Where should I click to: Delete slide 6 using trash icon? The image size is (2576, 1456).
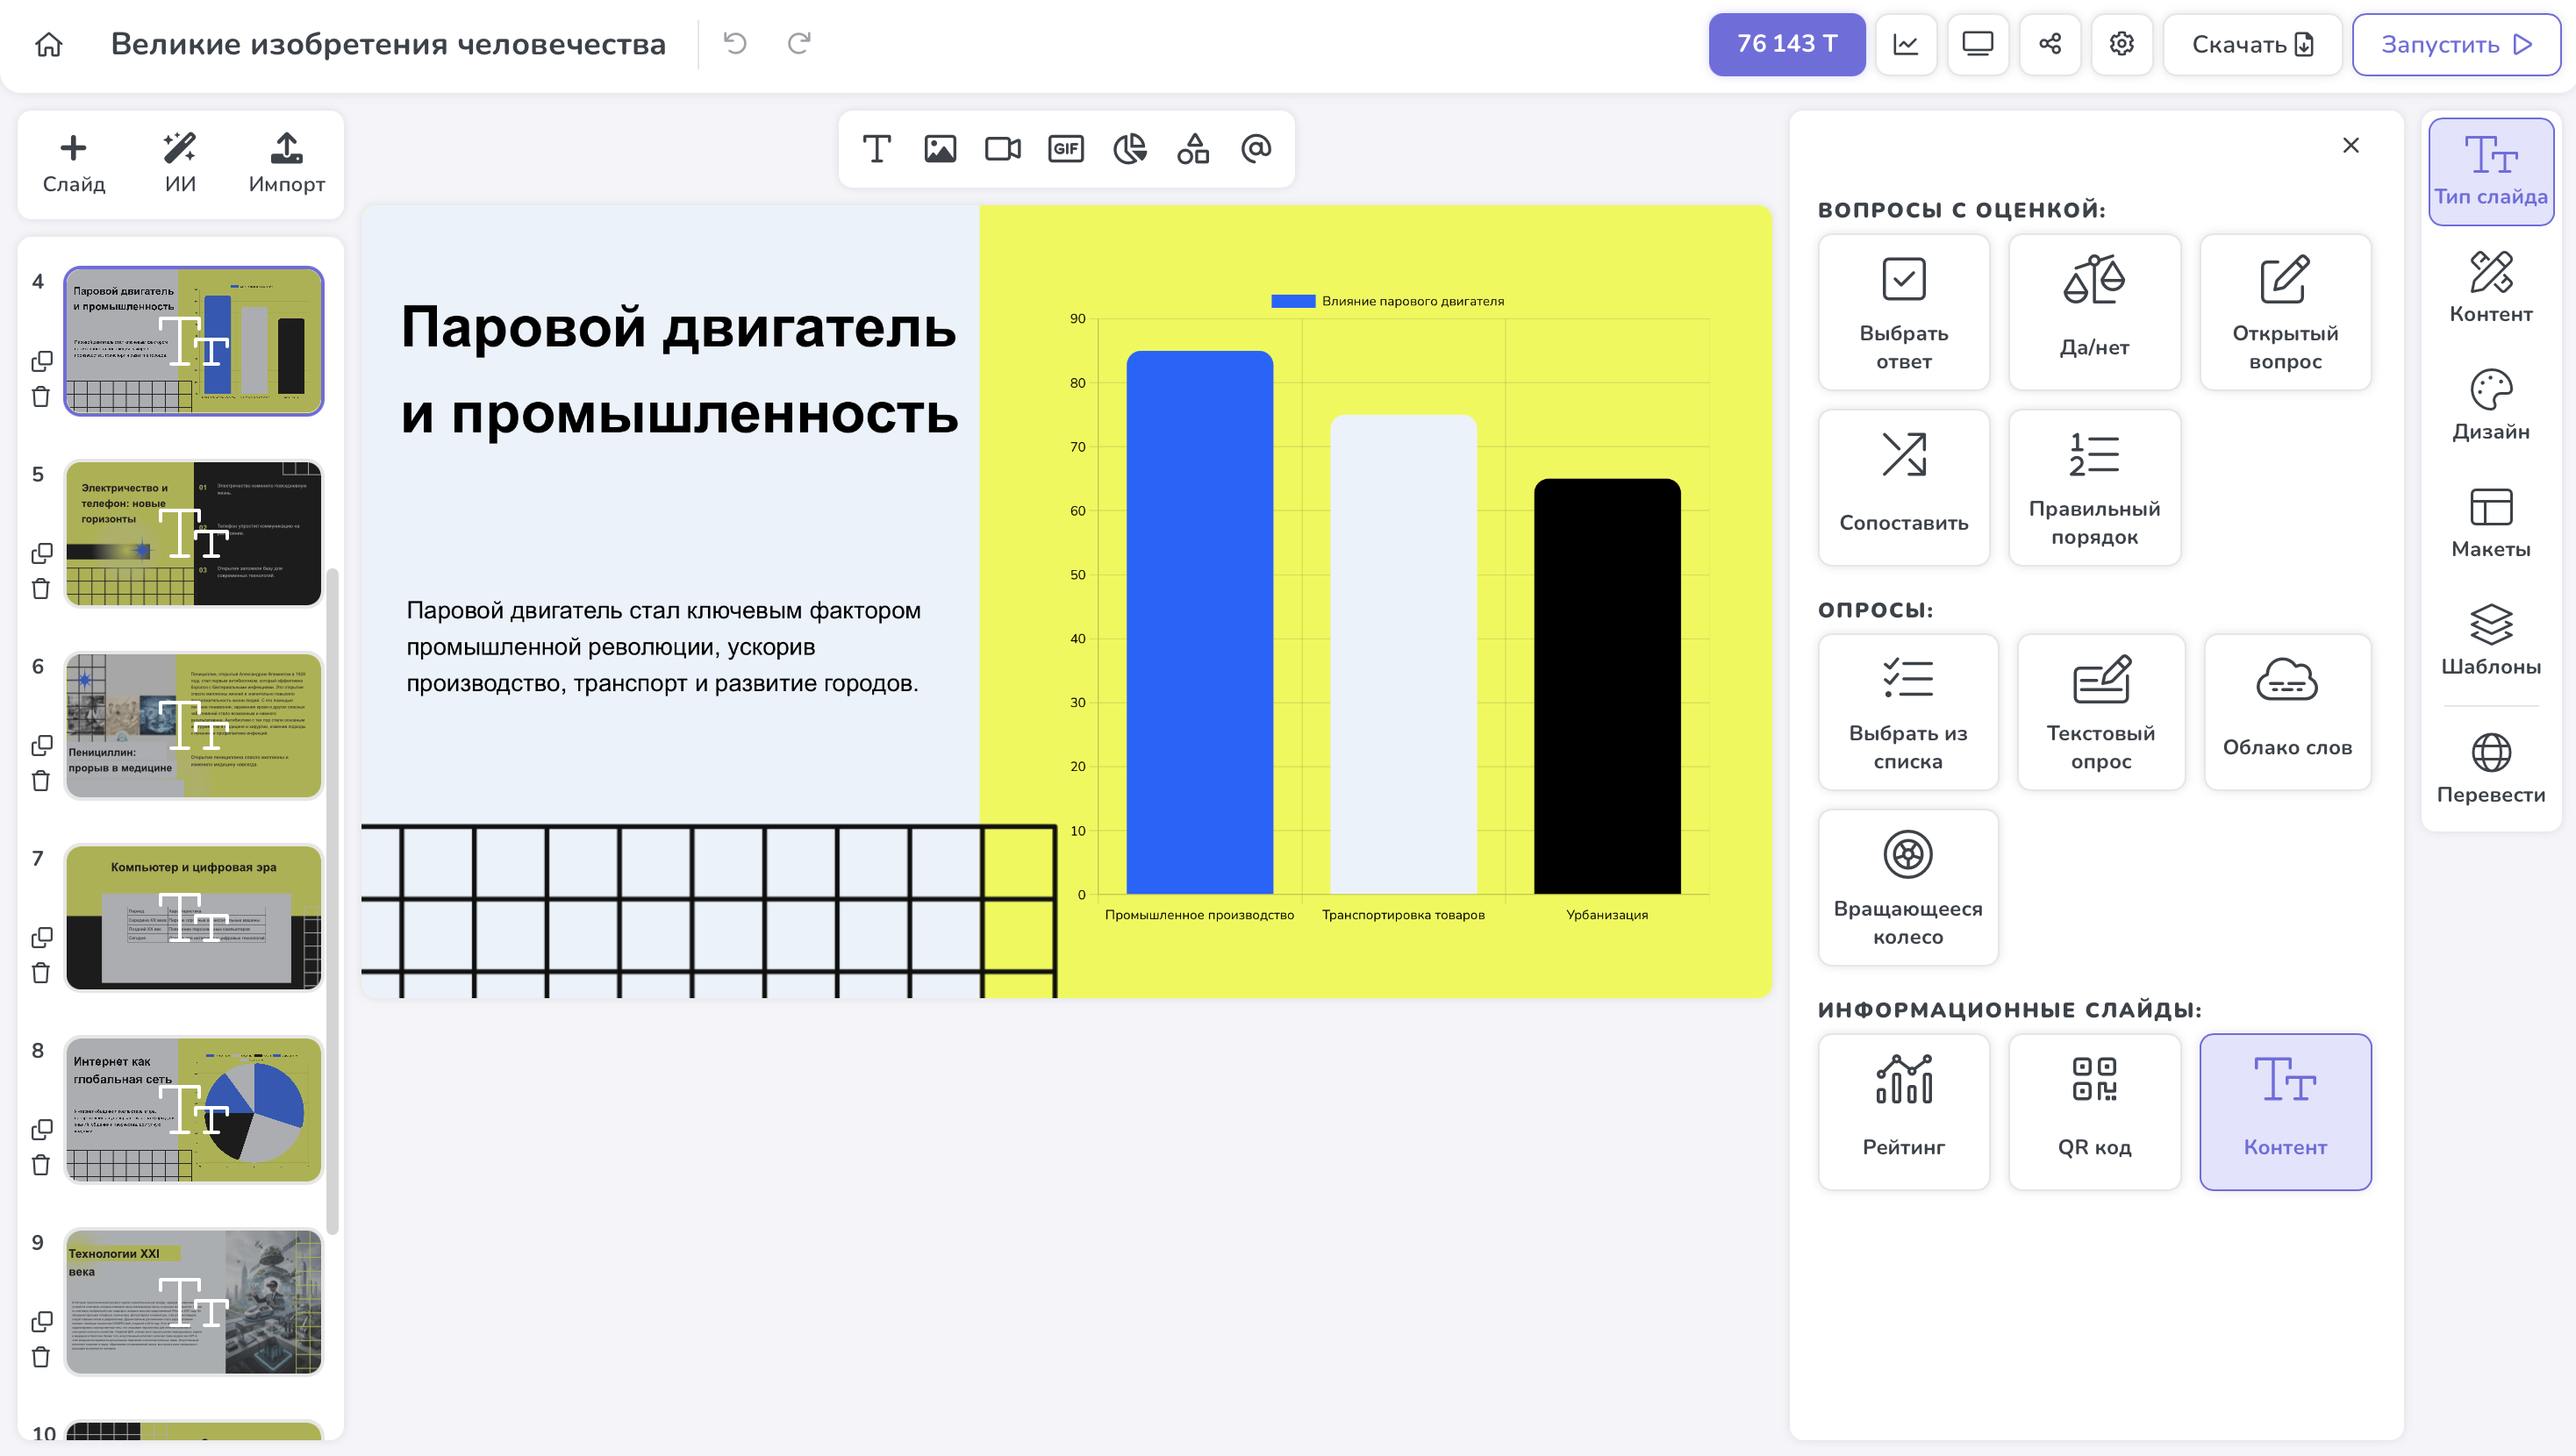pyautogui.click(x=41, y=781)
